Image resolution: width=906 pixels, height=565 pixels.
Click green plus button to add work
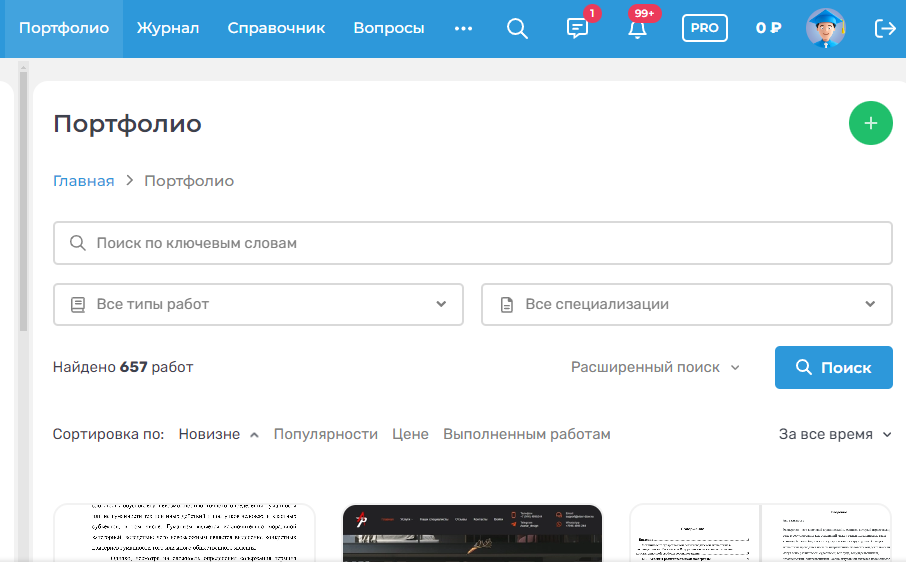tap(870, 123)
